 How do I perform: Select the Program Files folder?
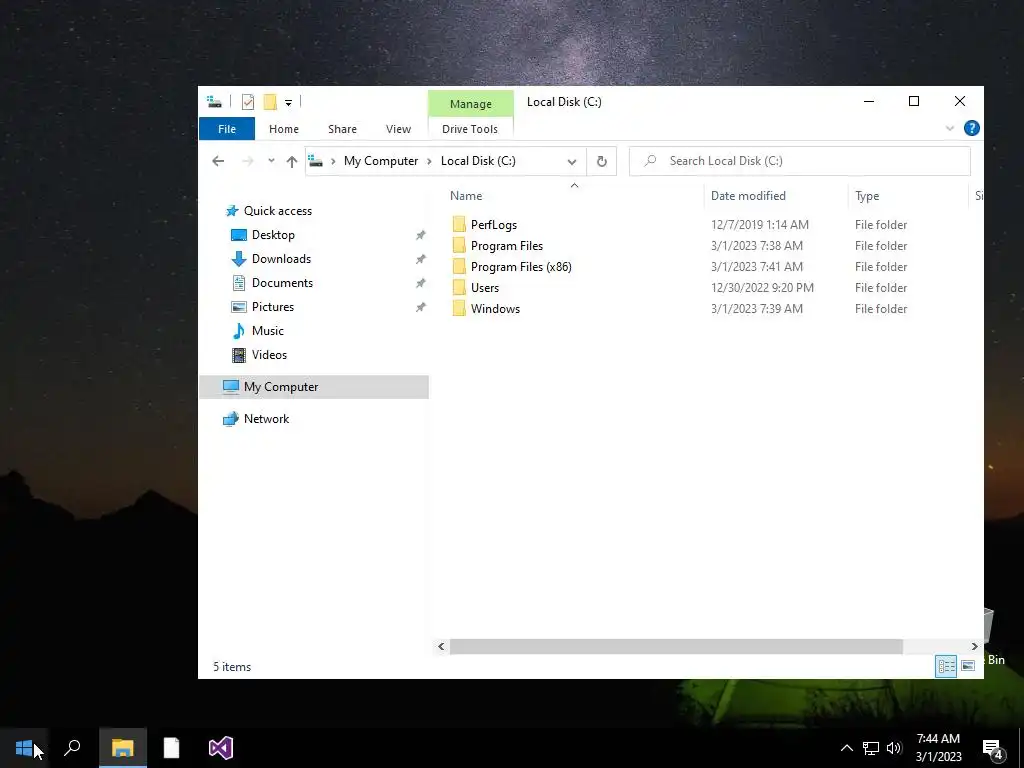tap(507, 246)
